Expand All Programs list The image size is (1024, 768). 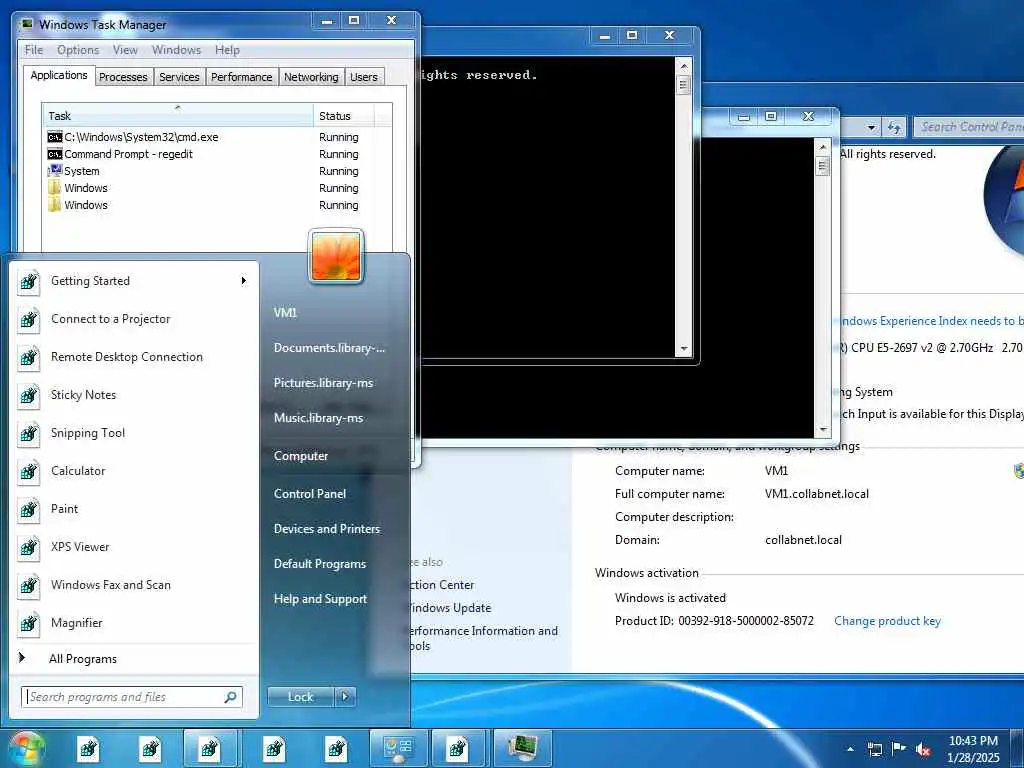tap(134, 658)
